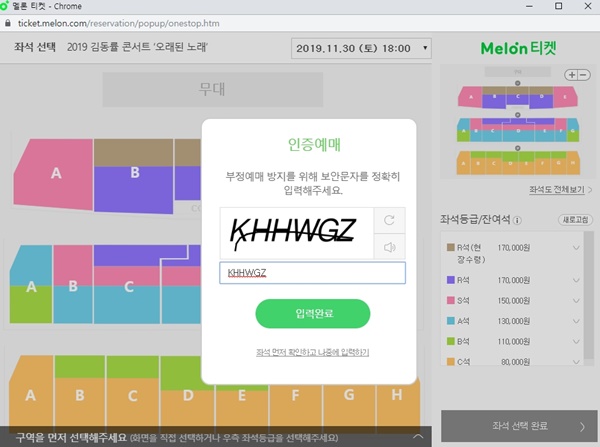Open the date selector 2019.11.30 (토) 18:00
Viewport: 600px width, 447px height.
(x=361, y=48)
